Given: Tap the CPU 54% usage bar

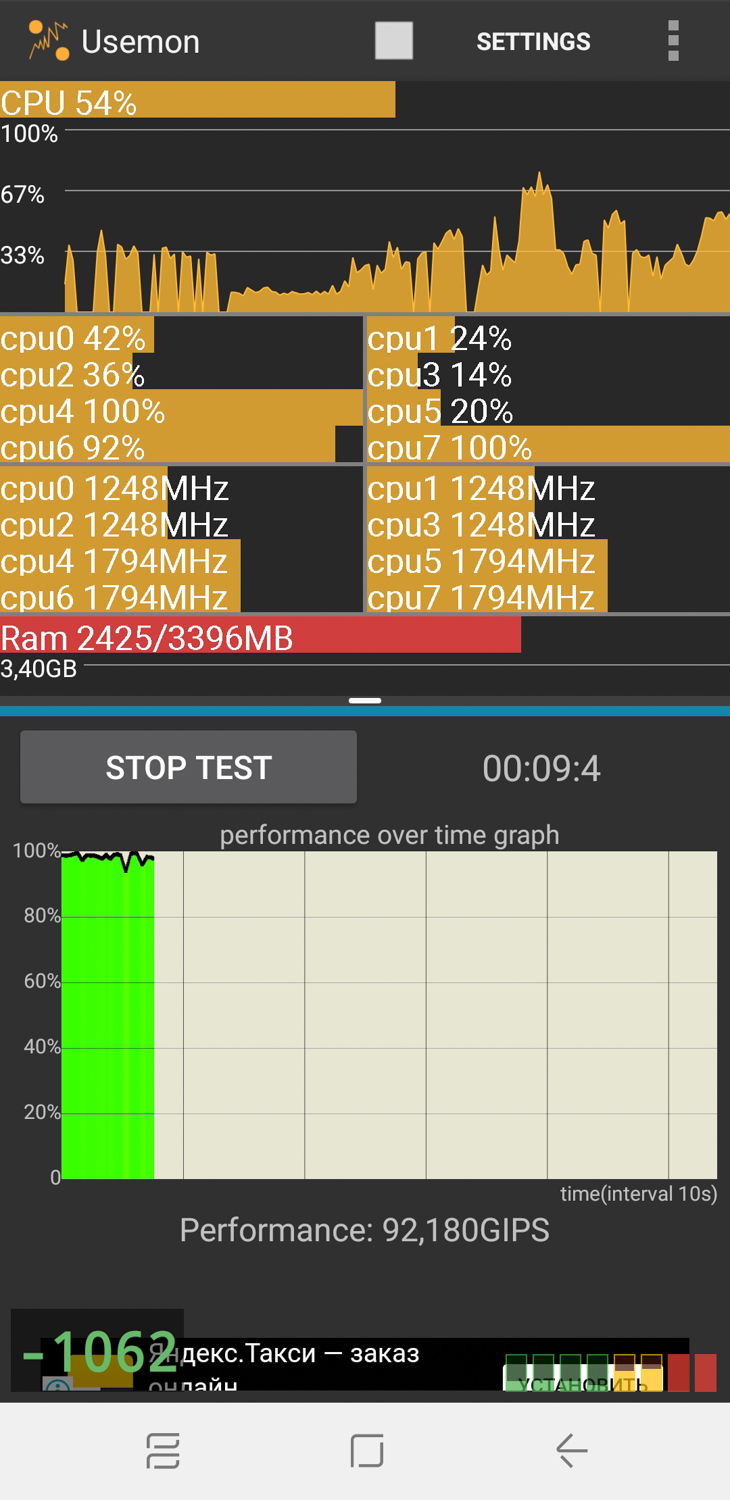Looking at the screenshot, I should [198, 100].
